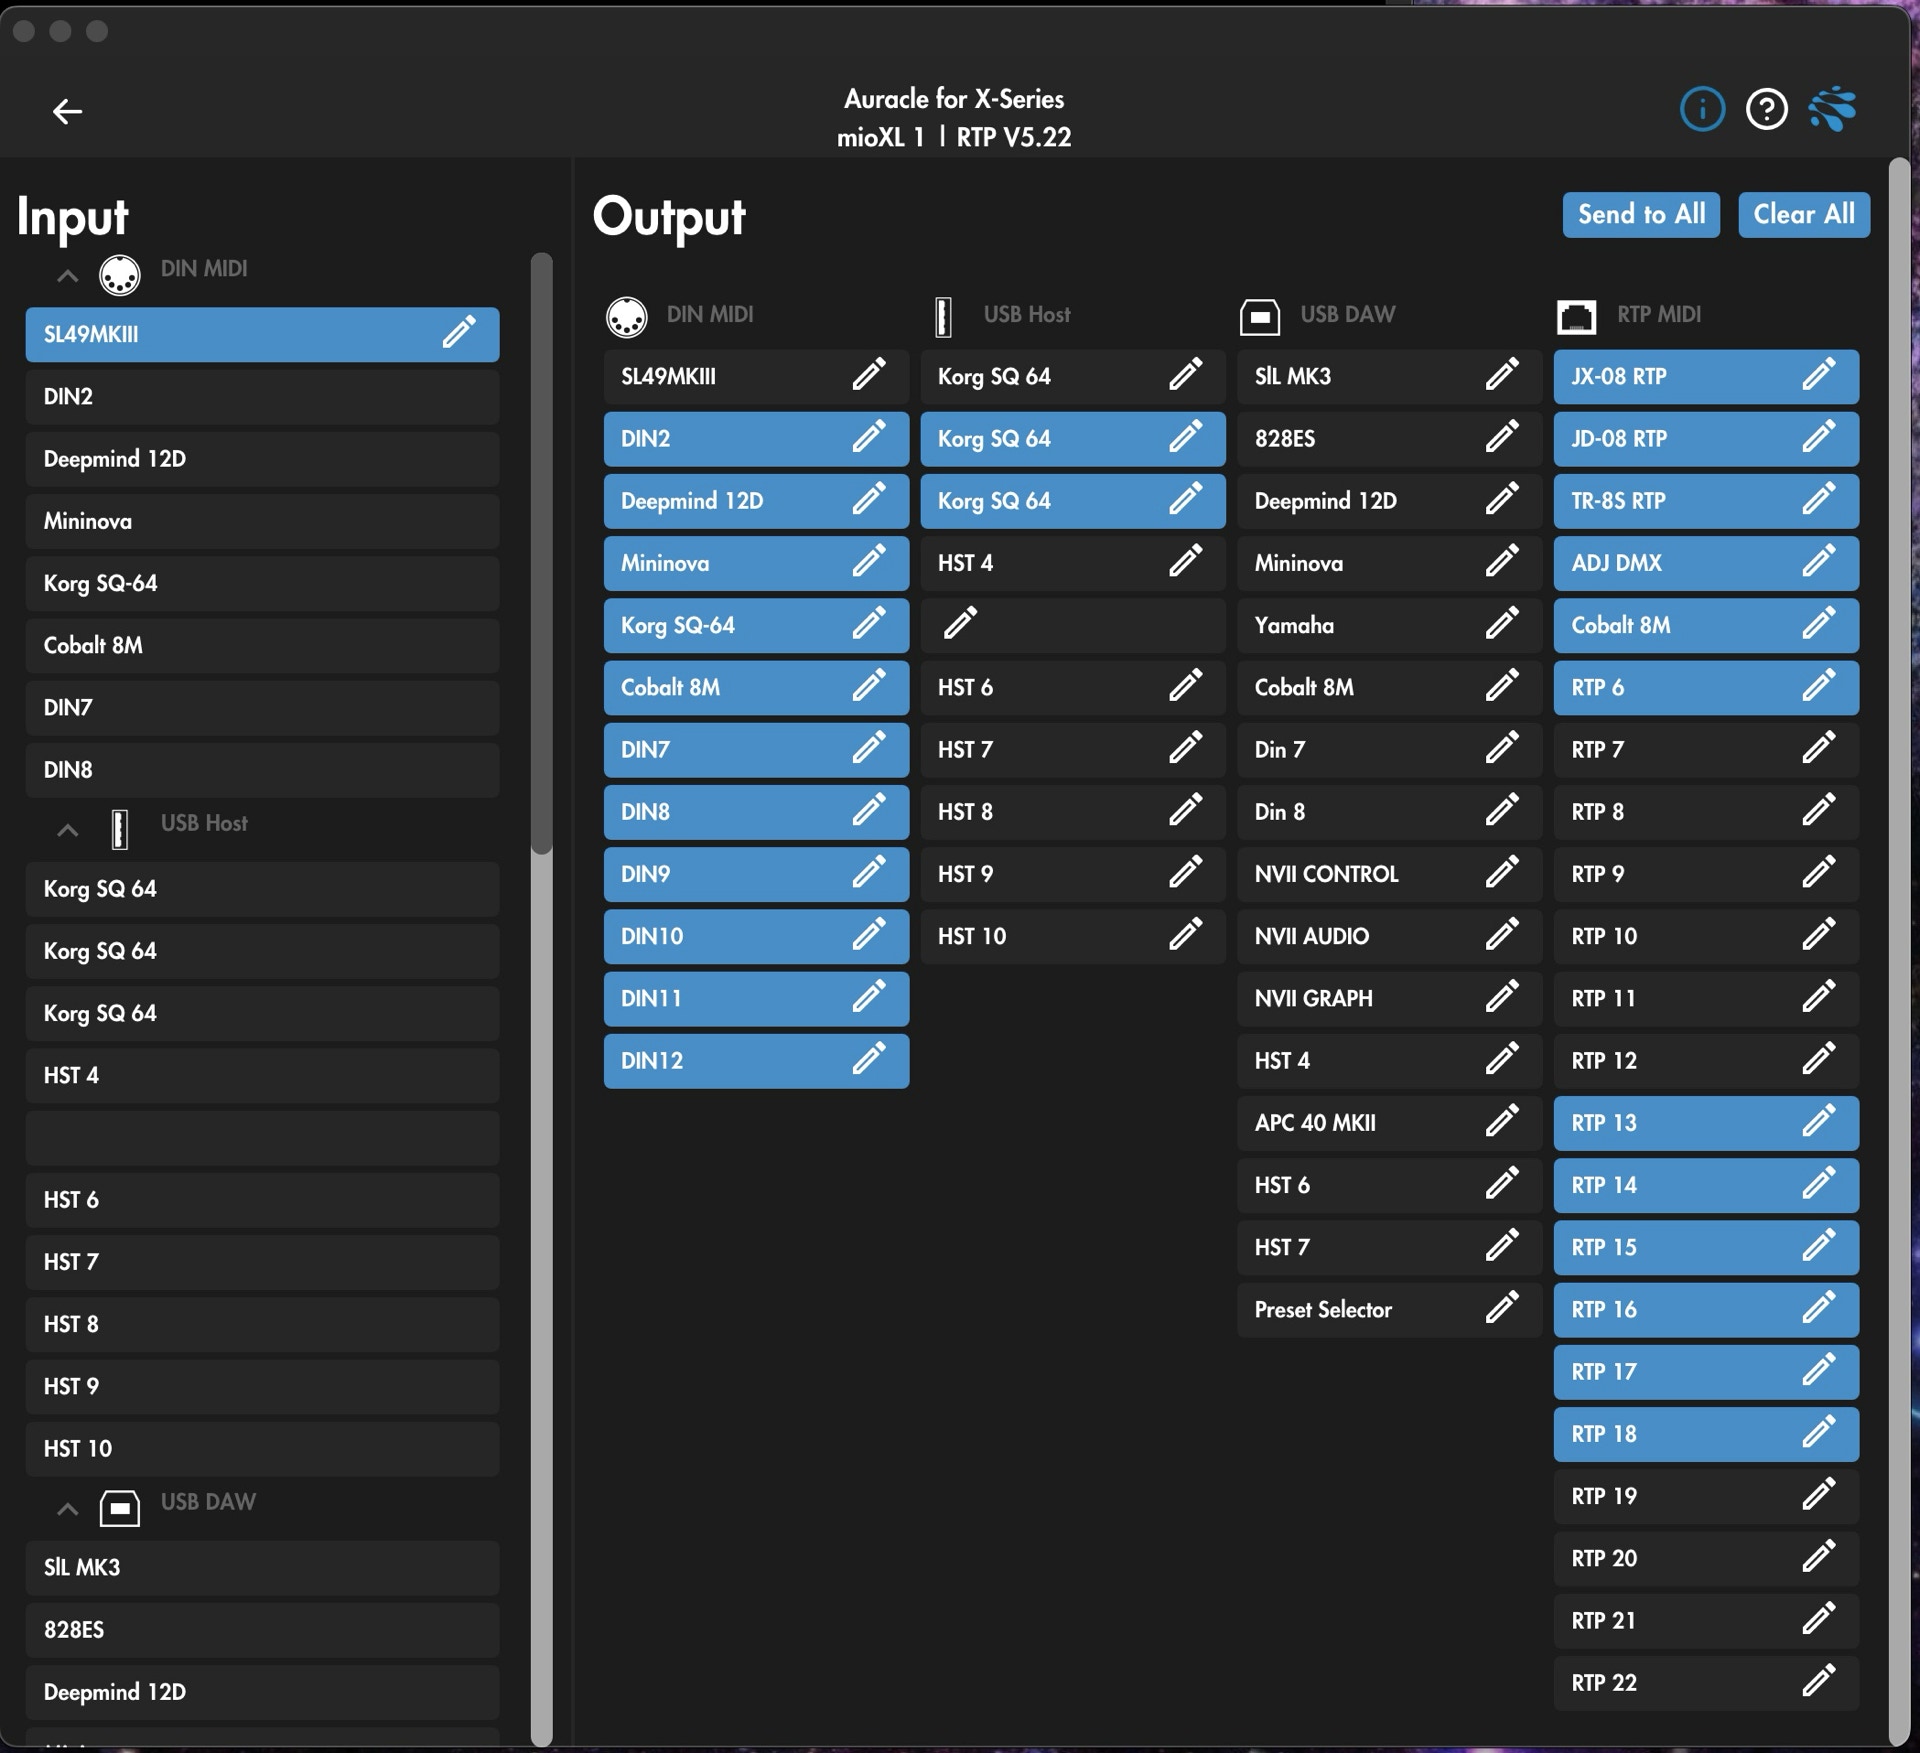Select the 828ES input
The image size is (1920, 1753).
click(262, 1629)
